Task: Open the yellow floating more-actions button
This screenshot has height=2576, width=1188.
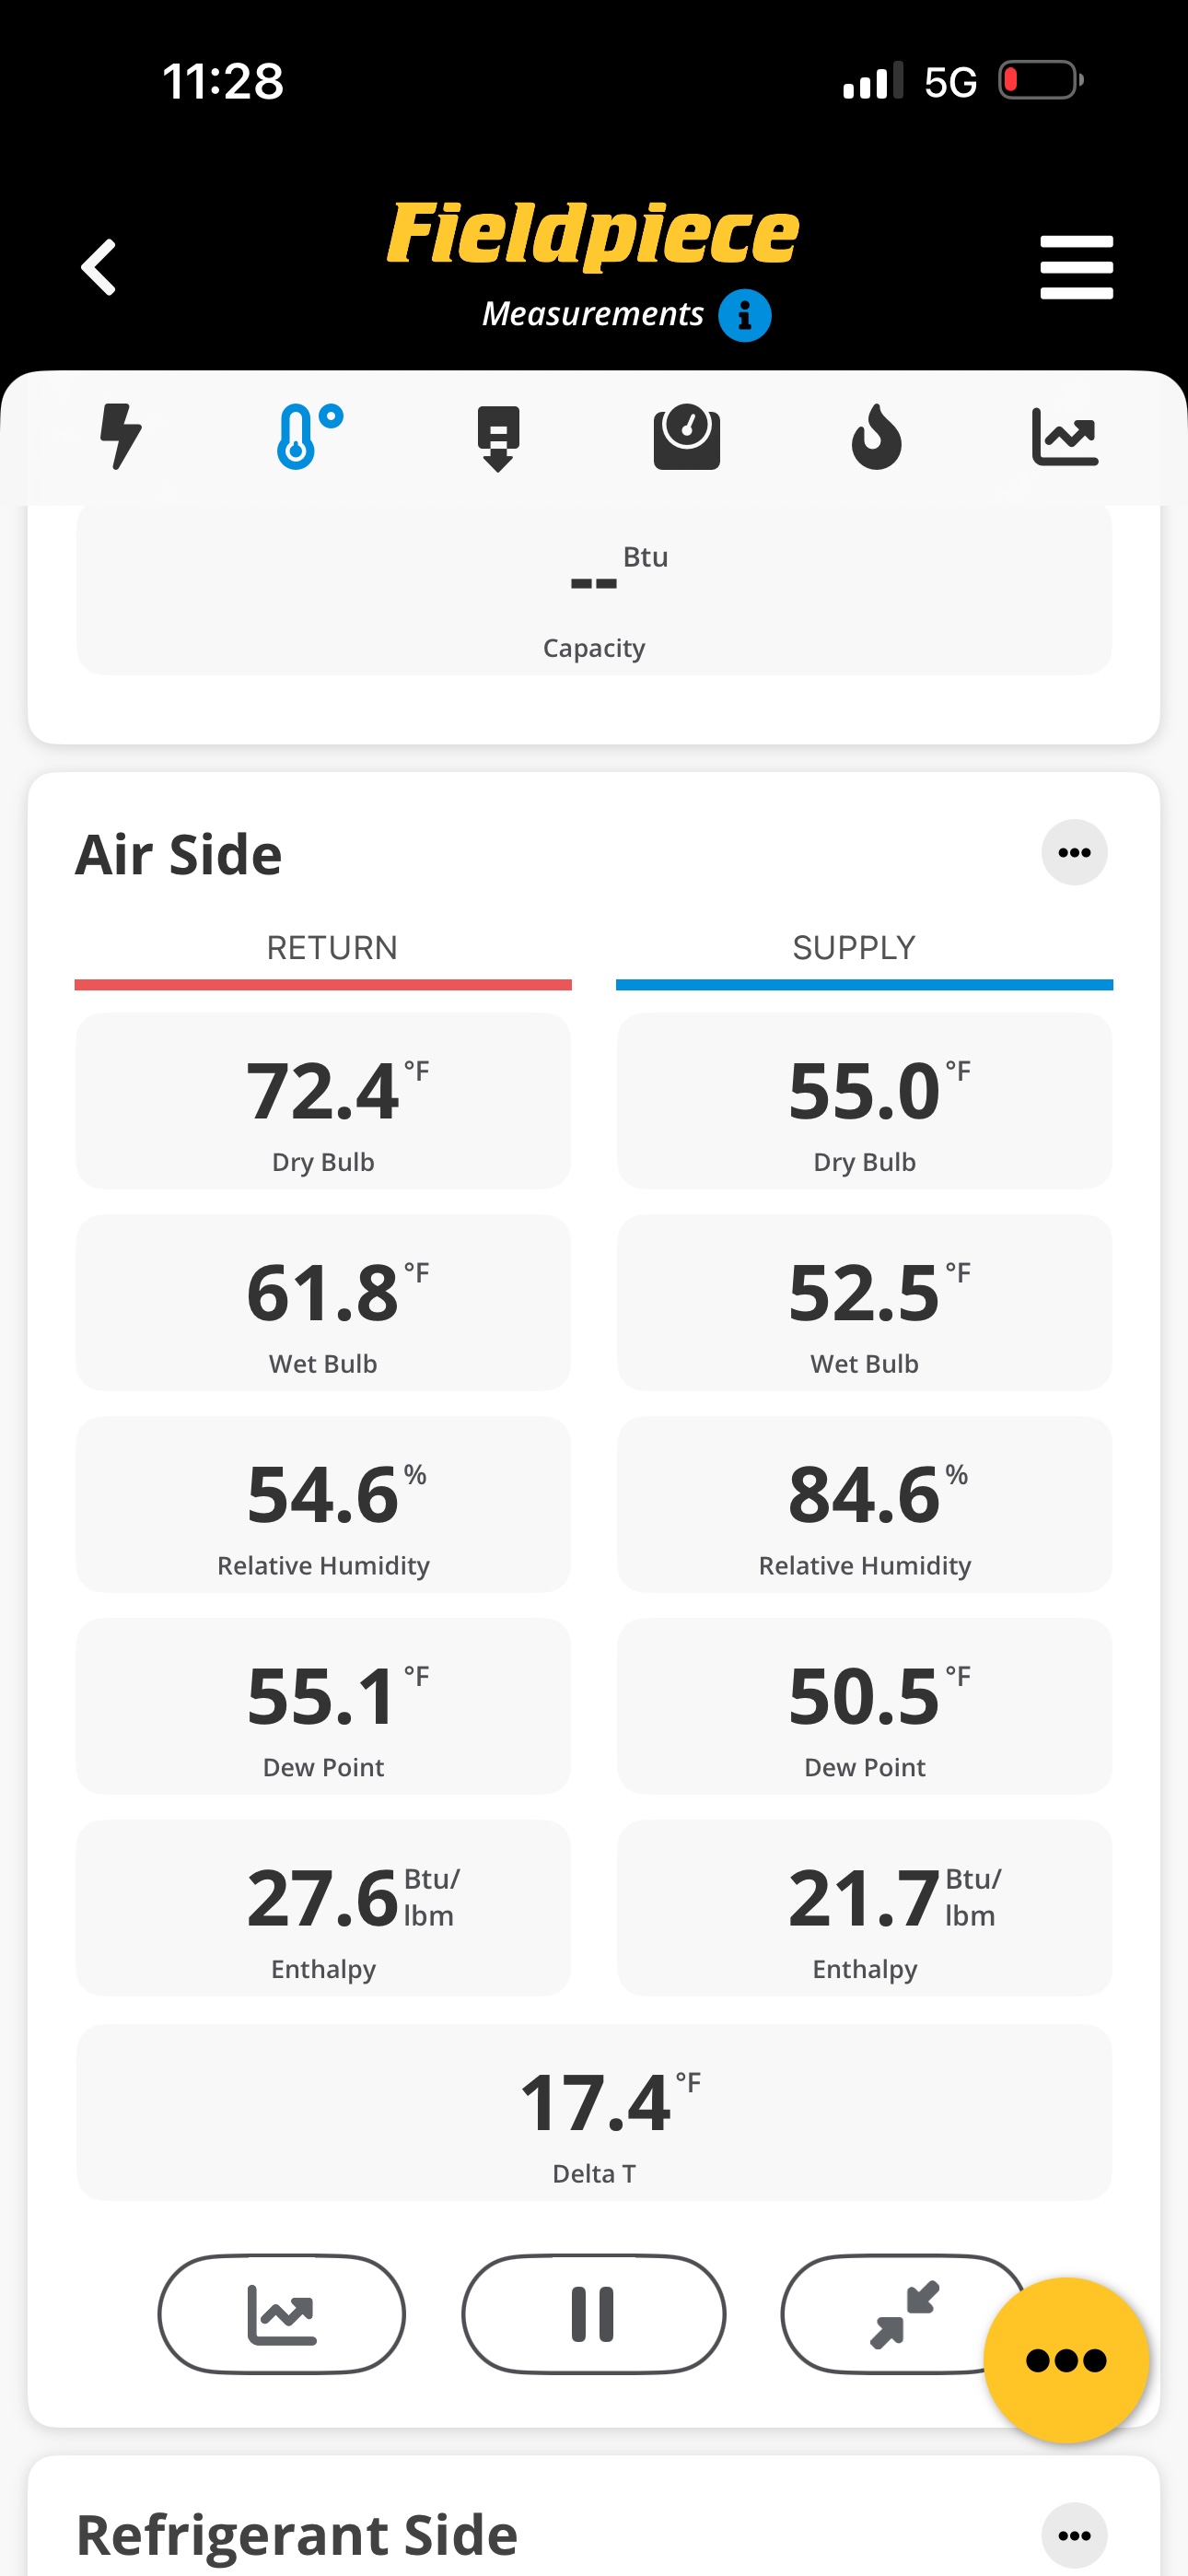Action: point(1066,2360)
